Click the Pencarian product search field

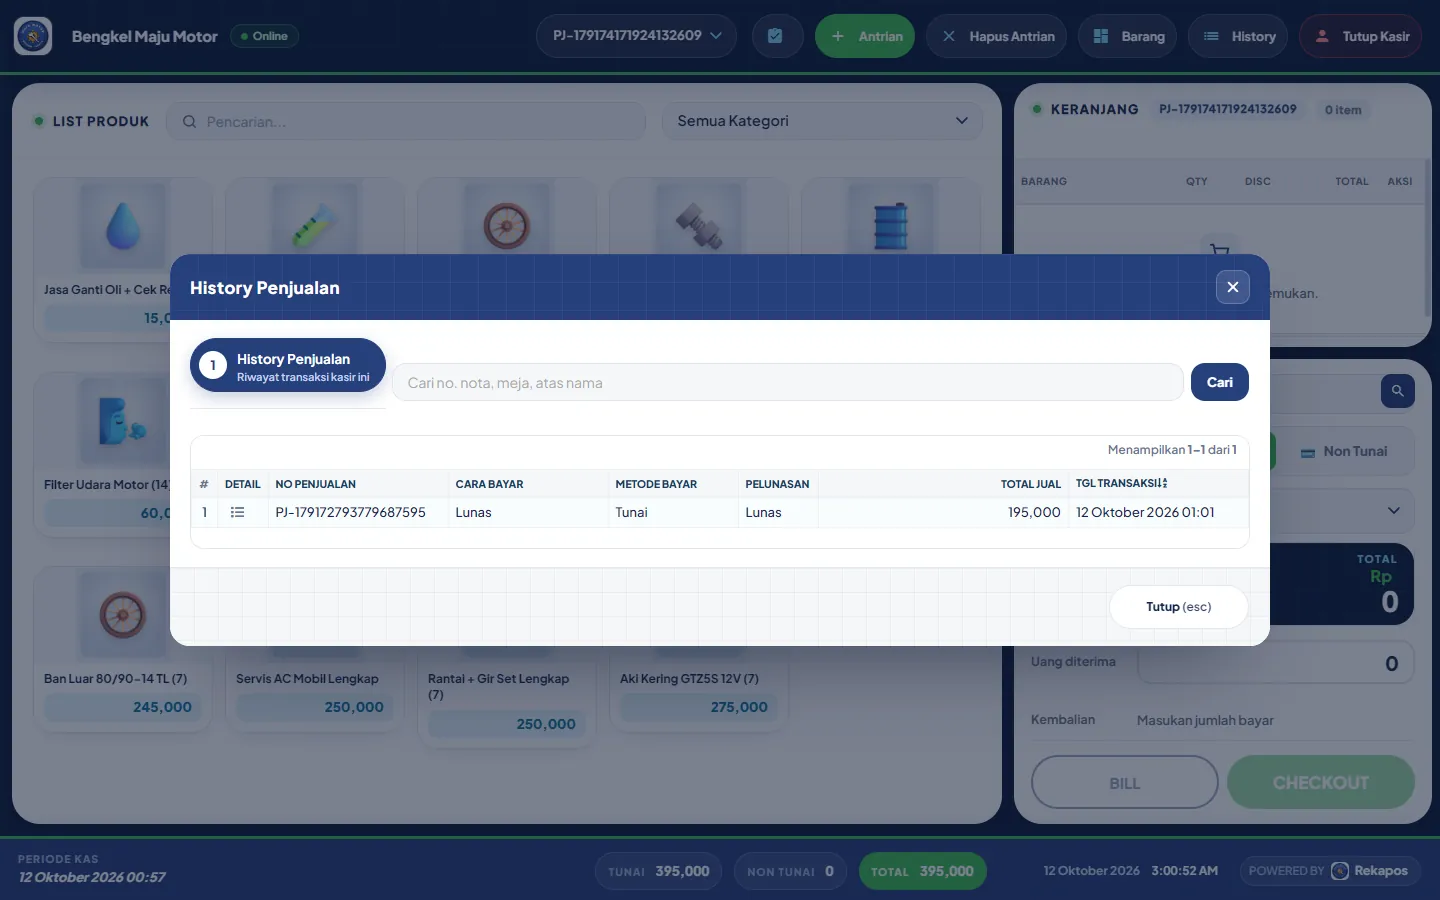[x=406, y=121]
